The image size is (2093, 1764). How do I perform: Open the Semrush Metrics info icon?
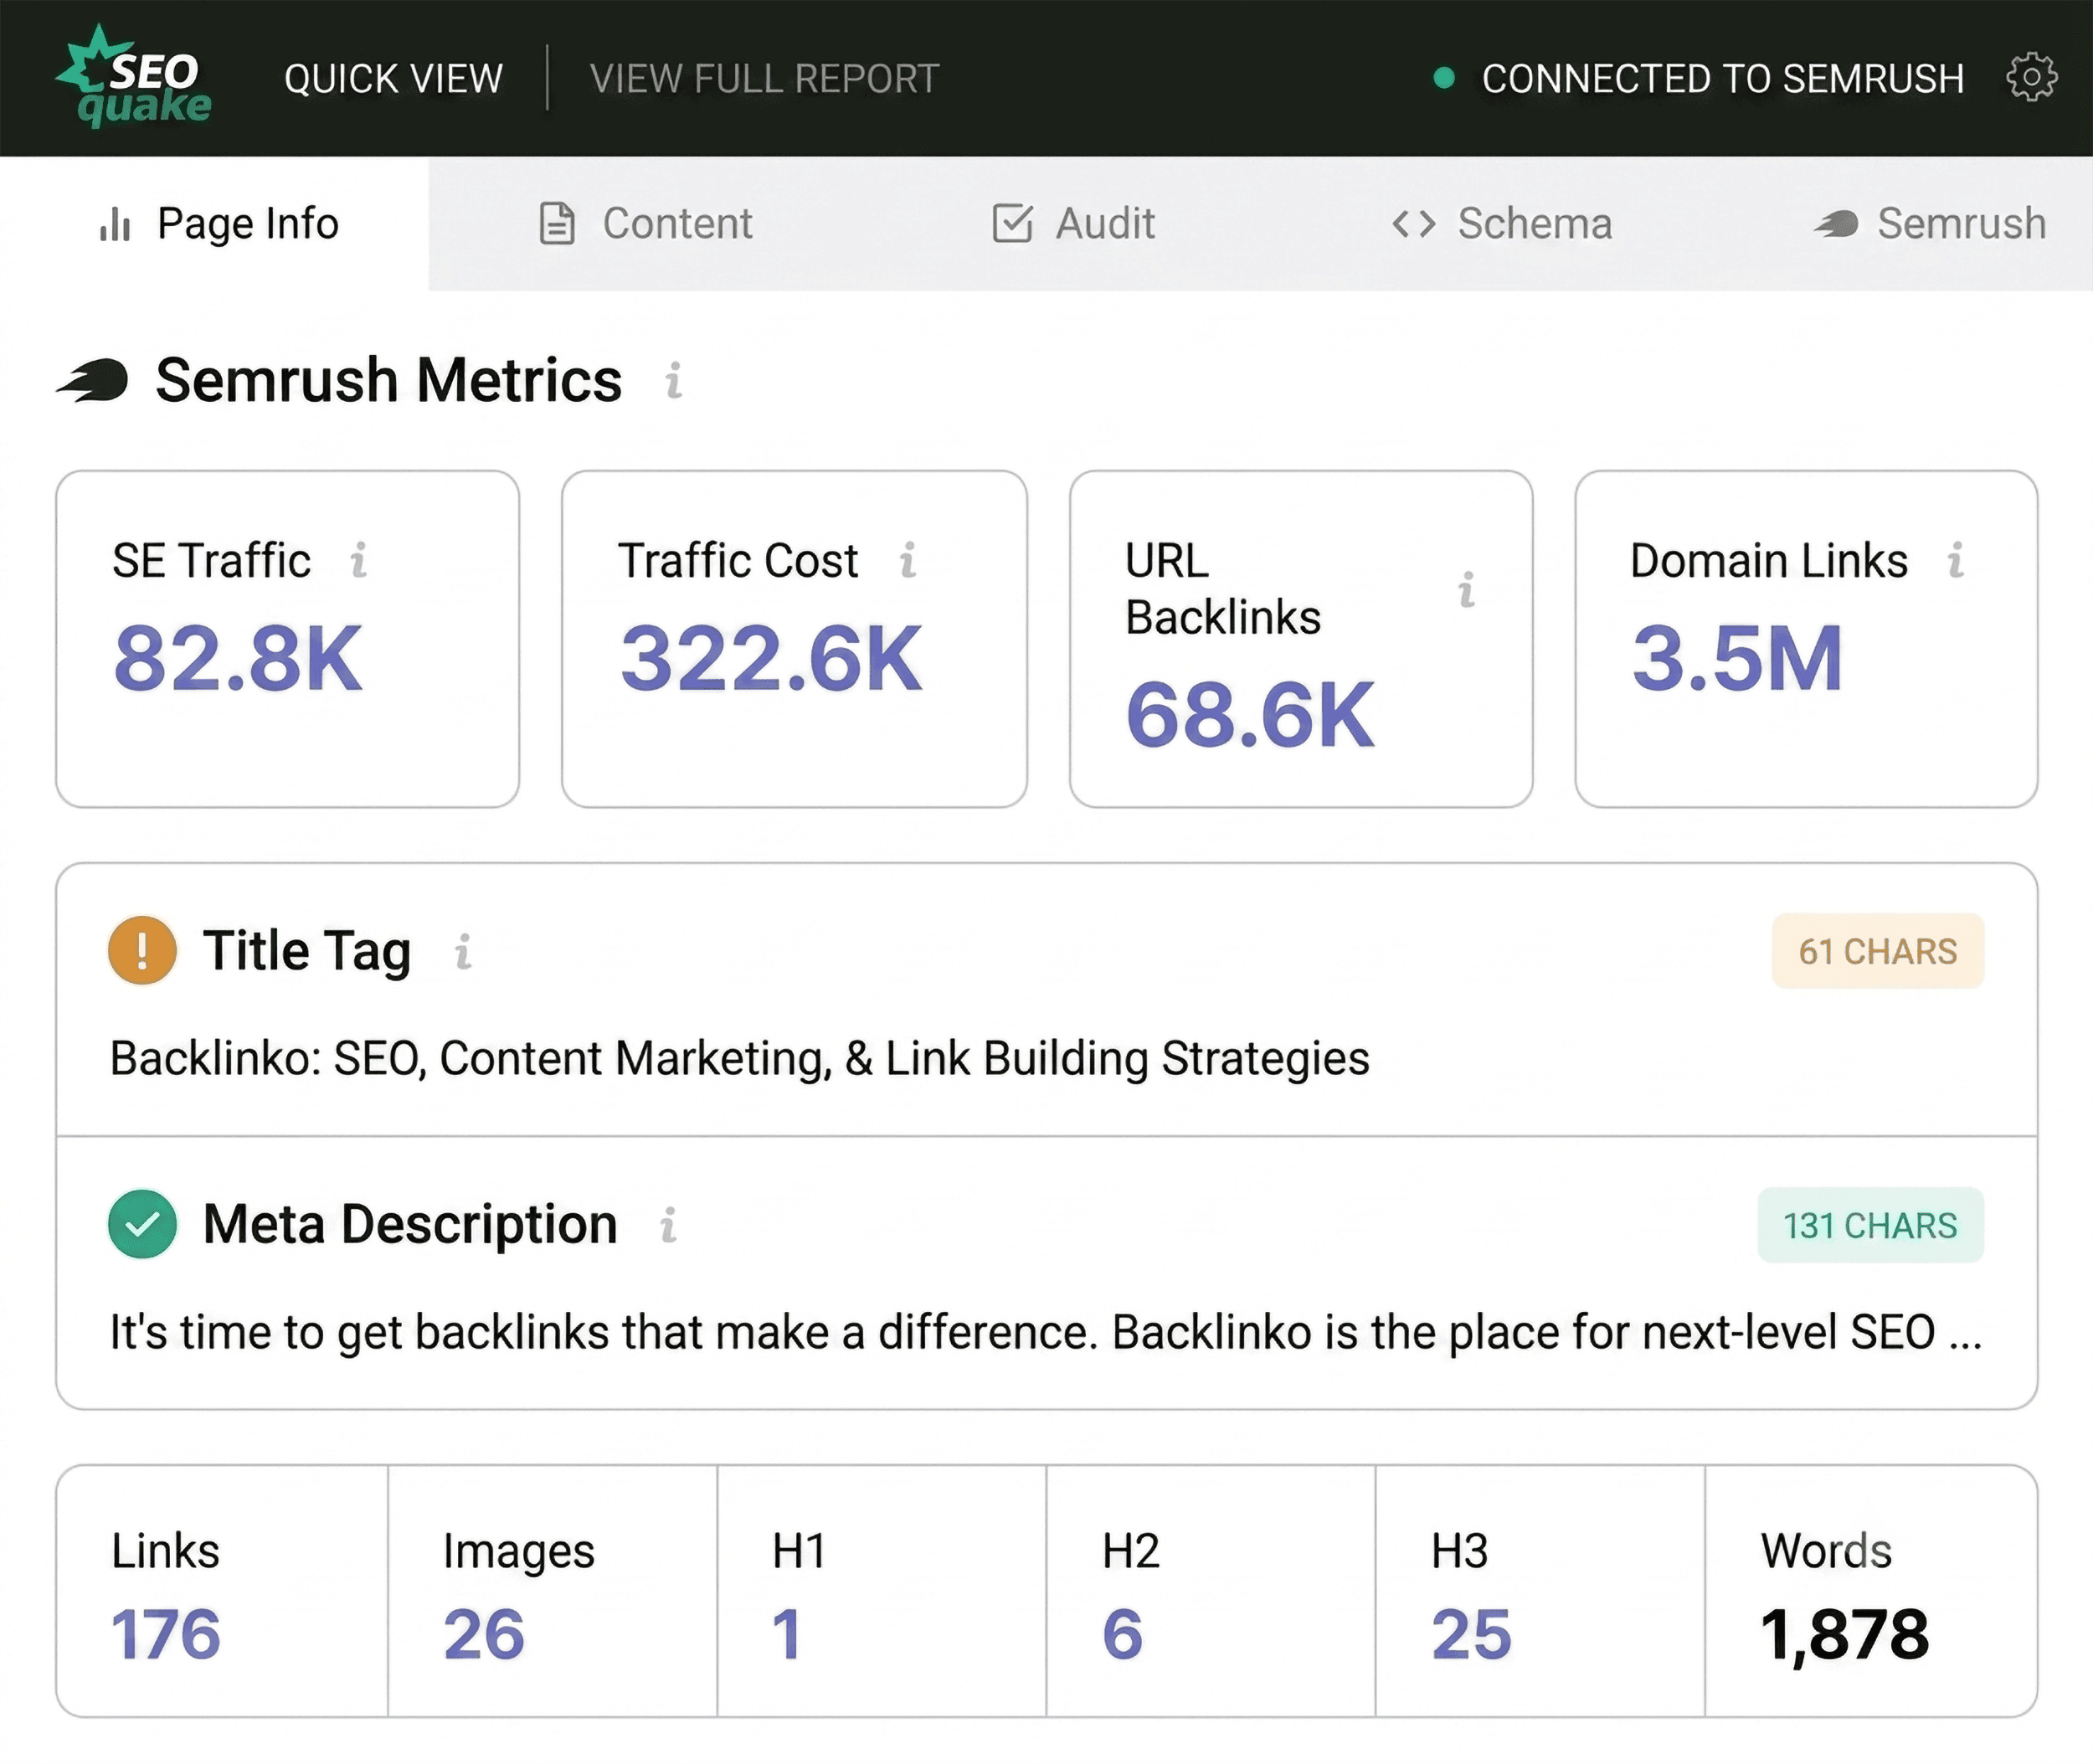tap(674, 381)
